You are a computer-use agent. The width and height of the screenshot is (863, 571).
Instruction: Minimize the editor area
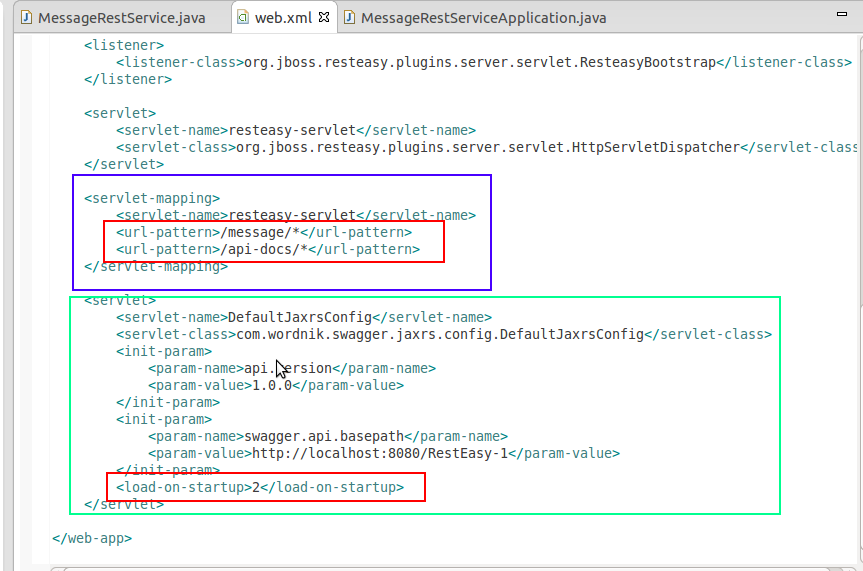coord(842,14)
